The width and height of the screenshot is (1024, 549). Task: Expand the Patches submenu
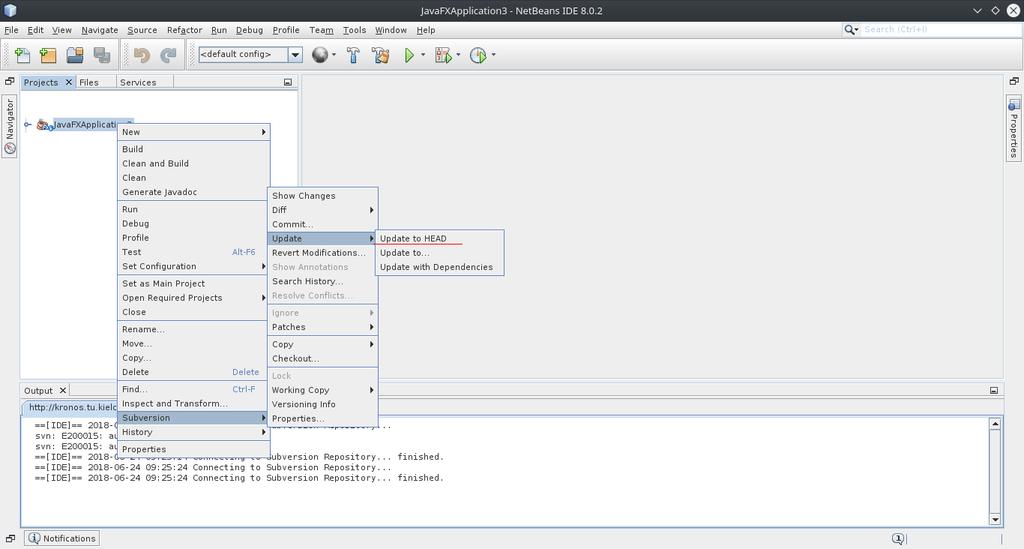pos(323,327)
